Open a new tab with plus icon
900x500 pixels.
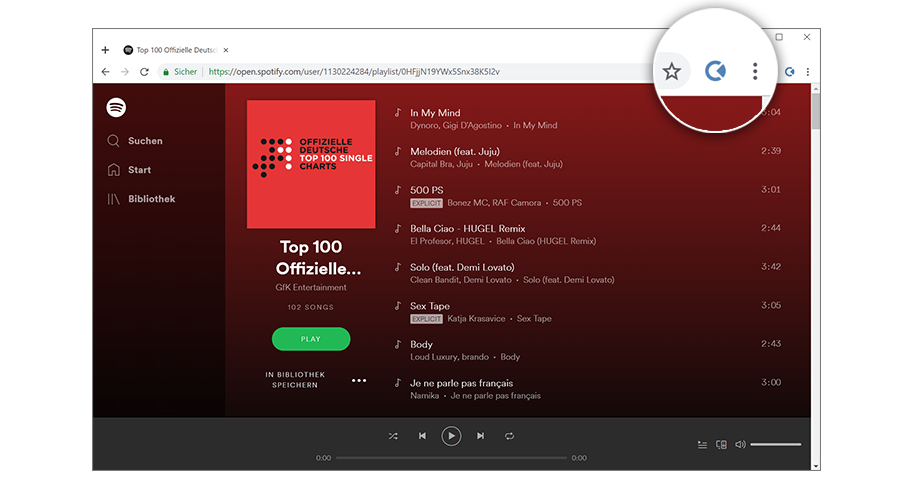point(105,50)
